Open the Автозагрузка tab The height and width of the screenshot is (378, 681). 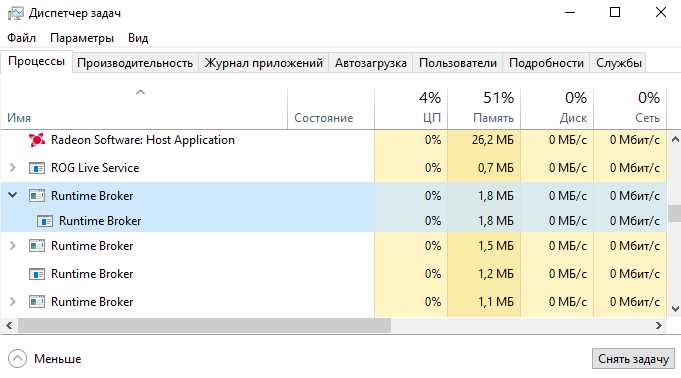(x=371, y=63)
